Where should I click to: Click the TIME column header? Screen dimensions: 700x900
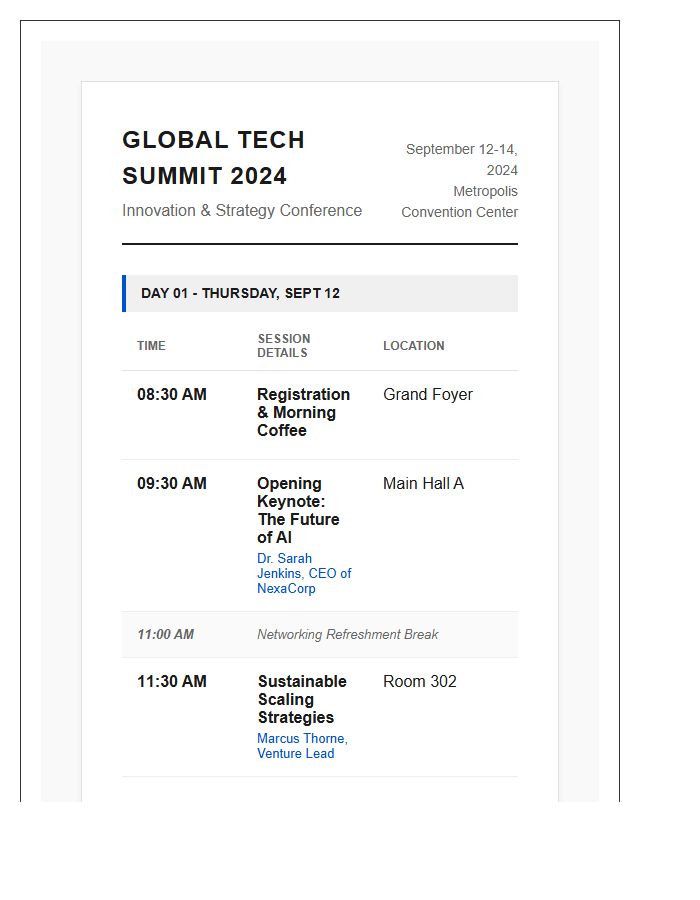pos(151,346)
